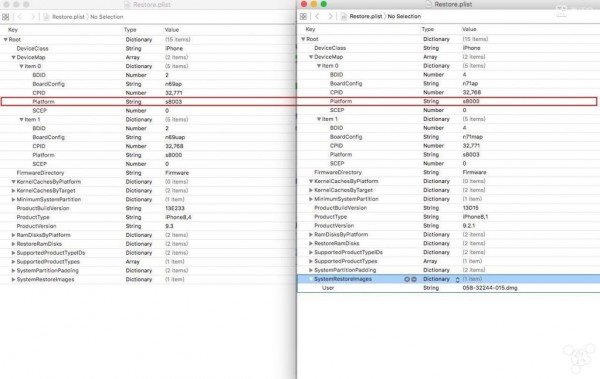Click Restore.plist breadcrumb in right window

click(366, 16)
